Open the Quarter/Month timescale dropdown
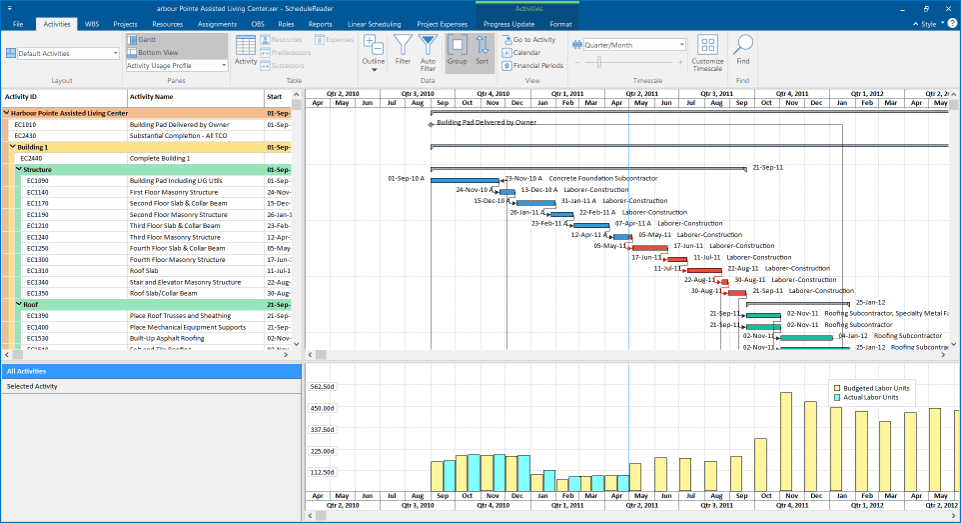 (682, 45)
